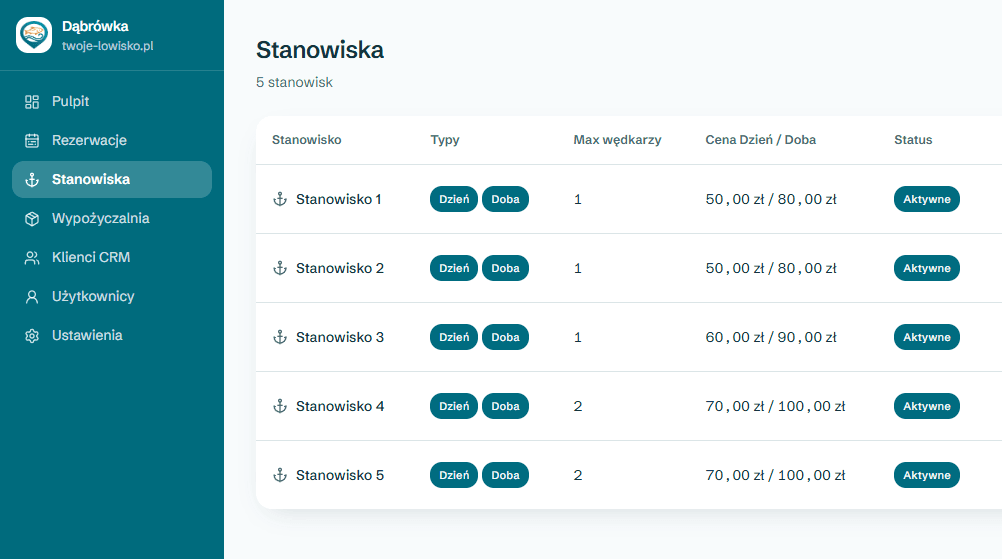Click Aktywne status of Stanowisko 2
The height and width of the screenshot is (559, 1002).
tap(927, 268)
